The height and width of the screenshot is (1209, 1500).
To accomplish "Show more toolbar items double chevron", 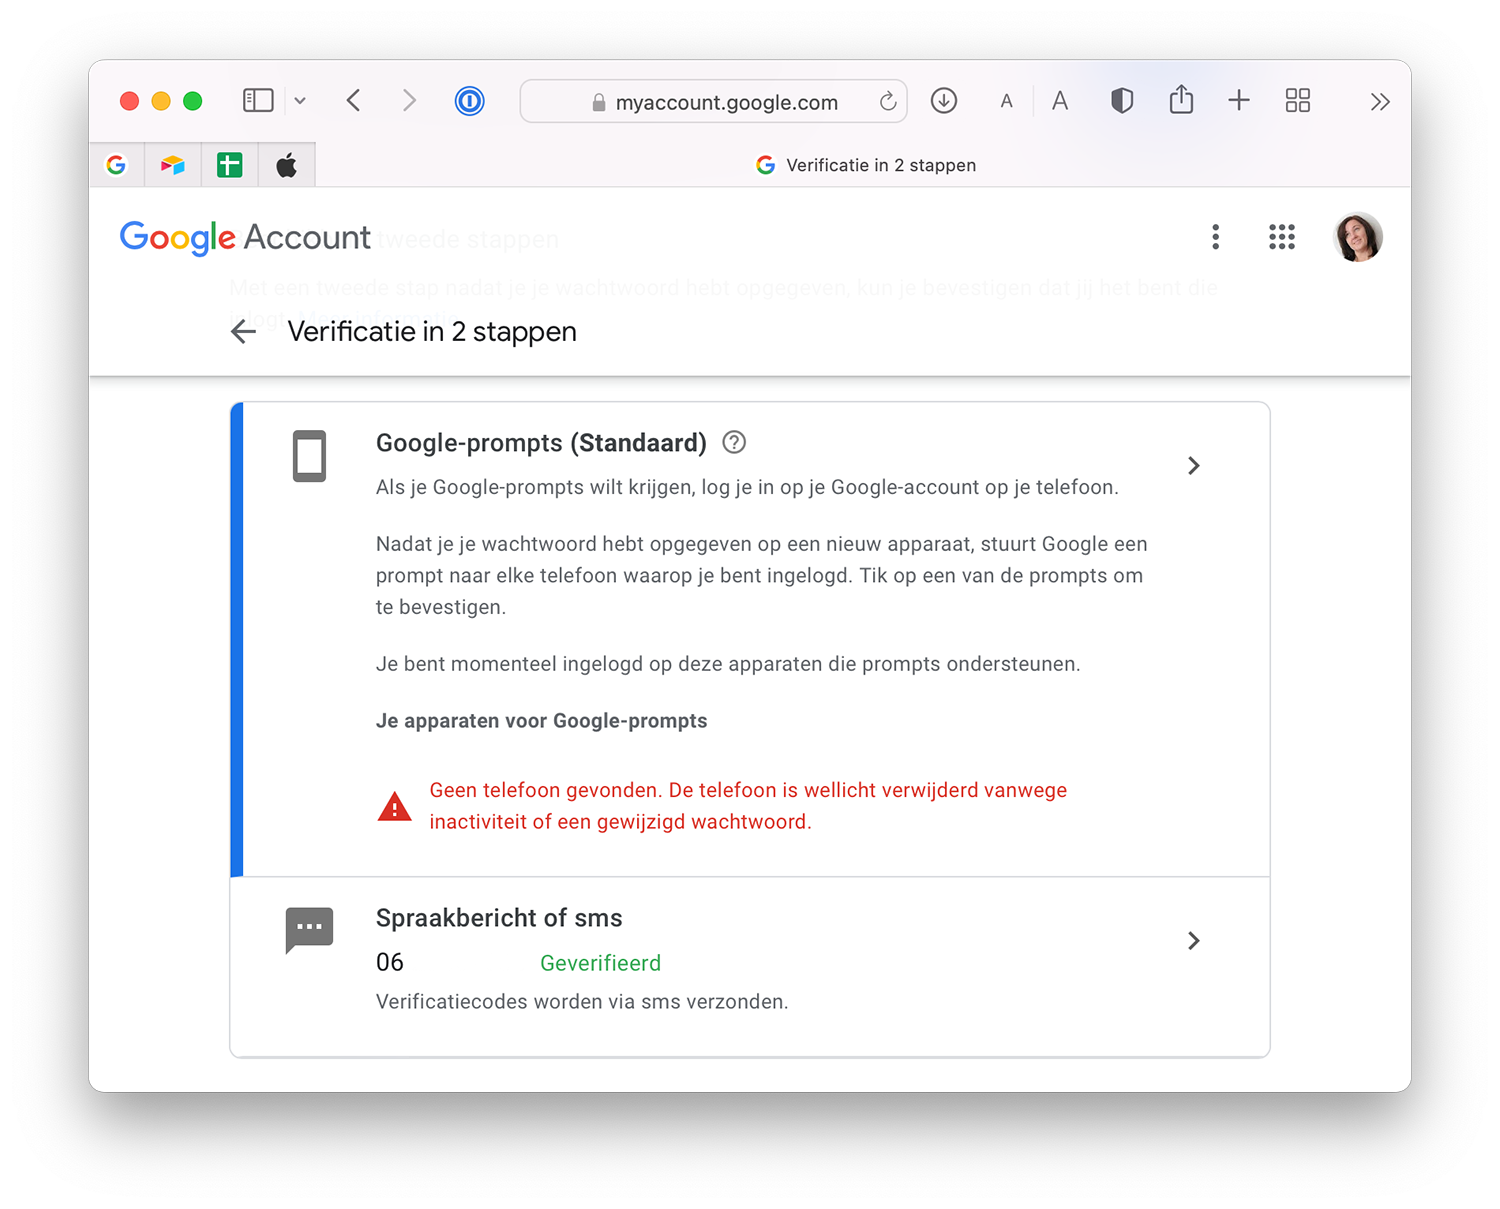I will pyautogui.click(x=1380, y=102).
